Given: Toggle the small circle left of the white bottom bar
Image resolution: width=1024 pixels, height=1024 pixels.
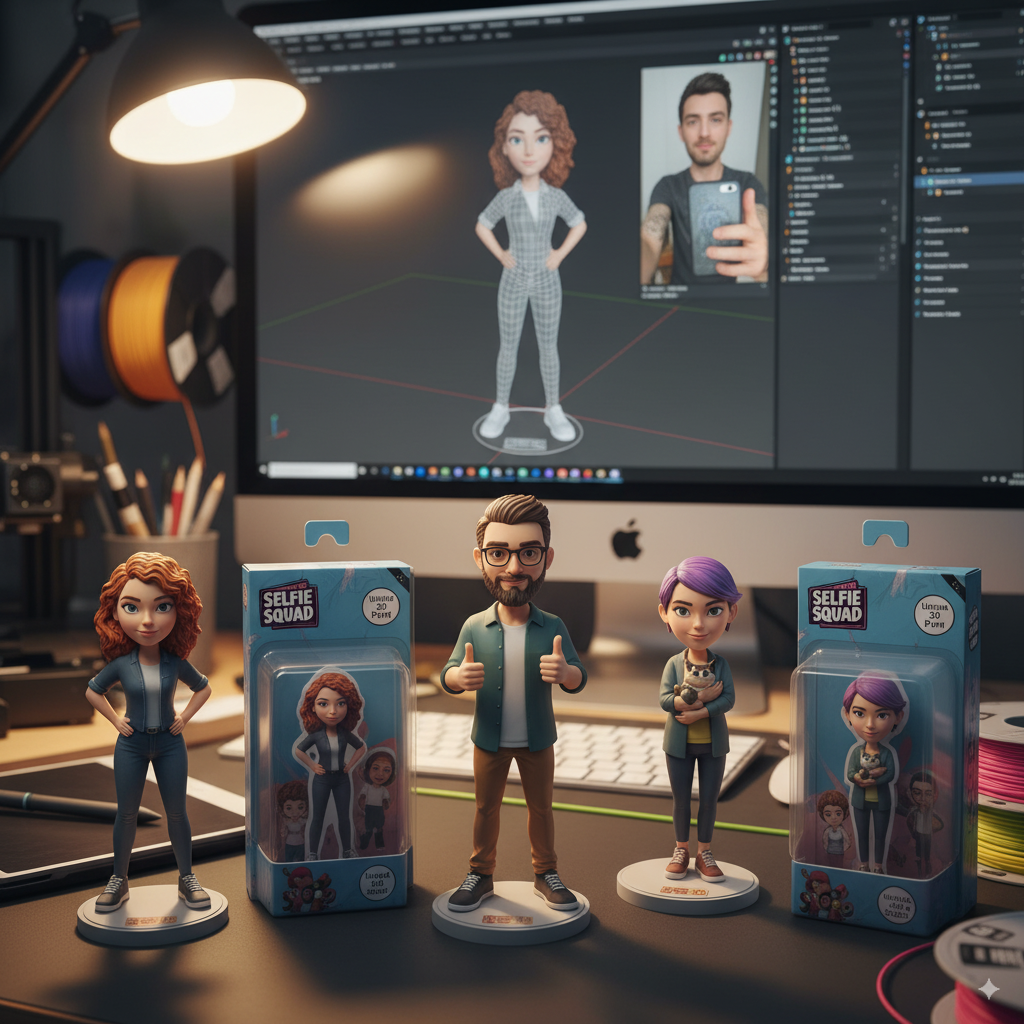Looking at the screenshot, I should pos(262,469).
